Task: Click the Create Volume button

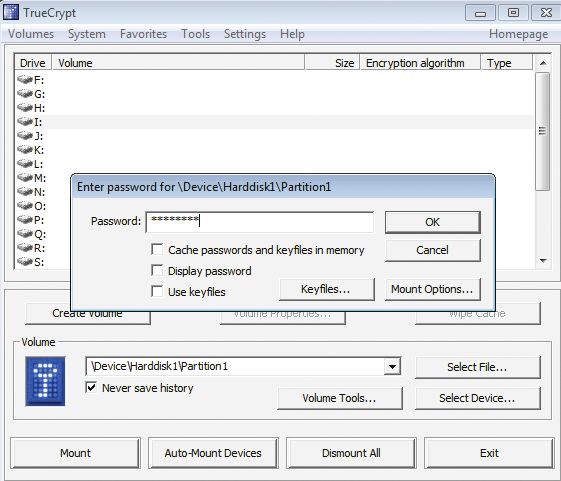Action: click(88, 317)
